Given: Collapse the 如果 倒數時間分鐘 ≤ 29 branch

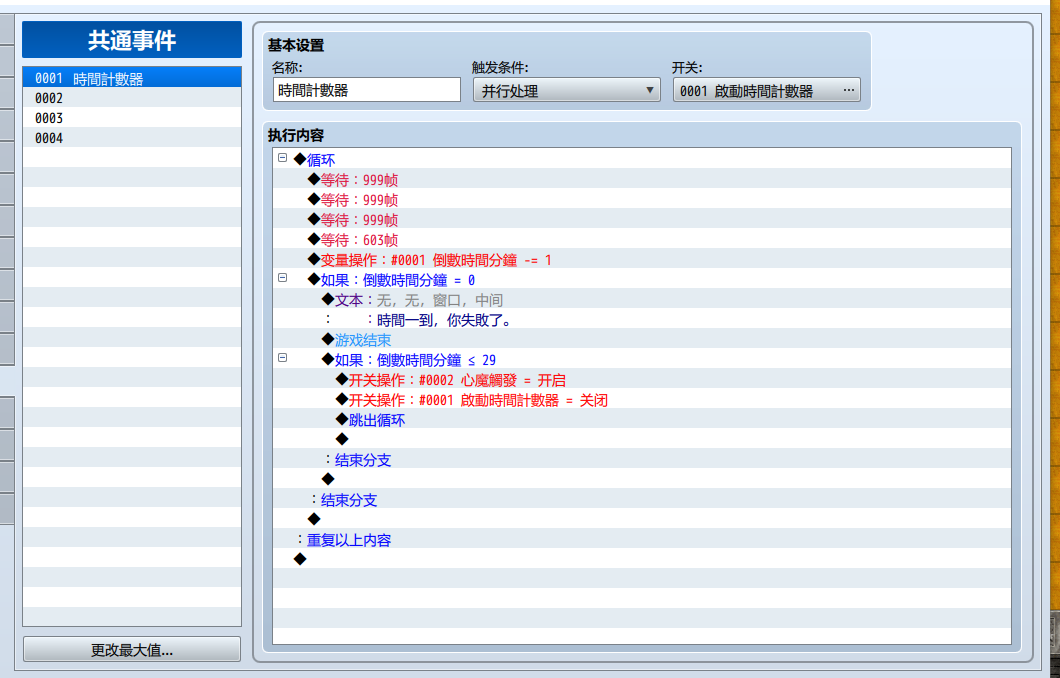Looking at the screenshot, I should pyautogui.click(x=283, y=358).
